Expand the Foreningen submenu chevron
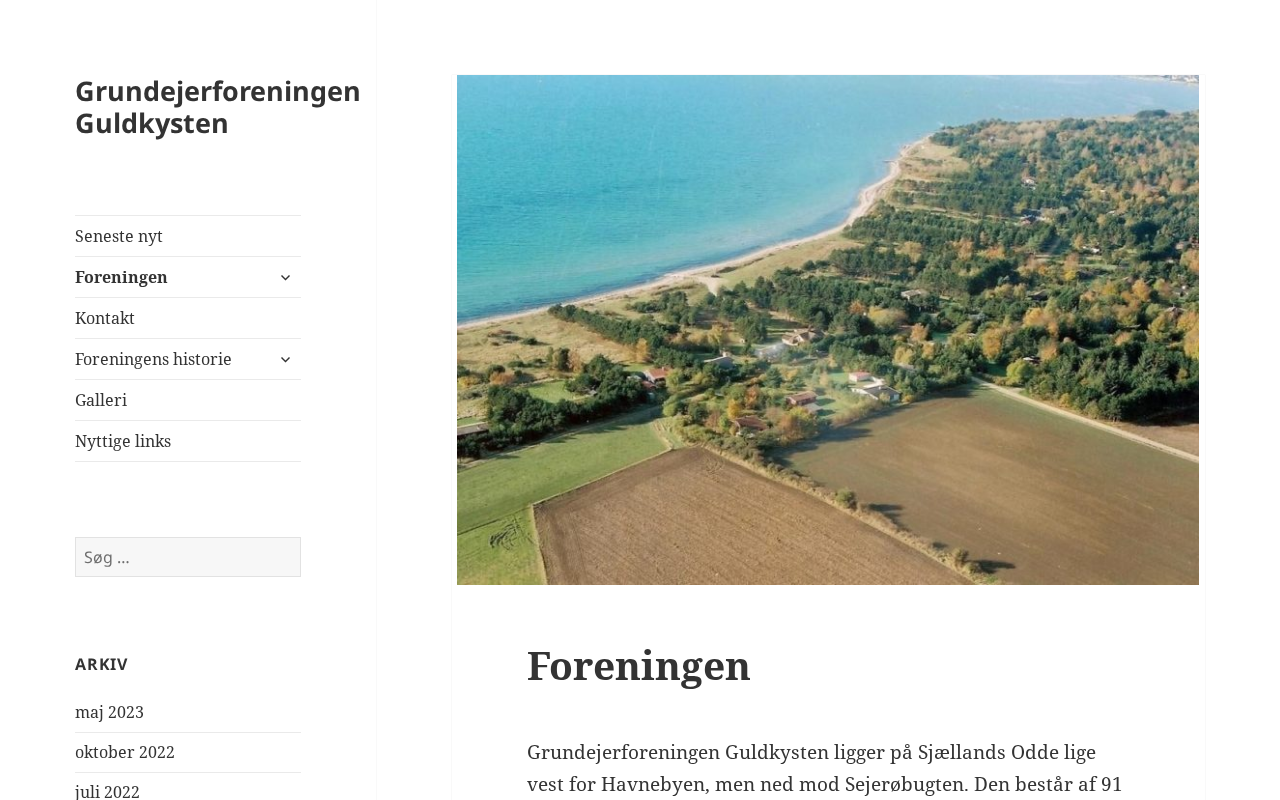 285,277
